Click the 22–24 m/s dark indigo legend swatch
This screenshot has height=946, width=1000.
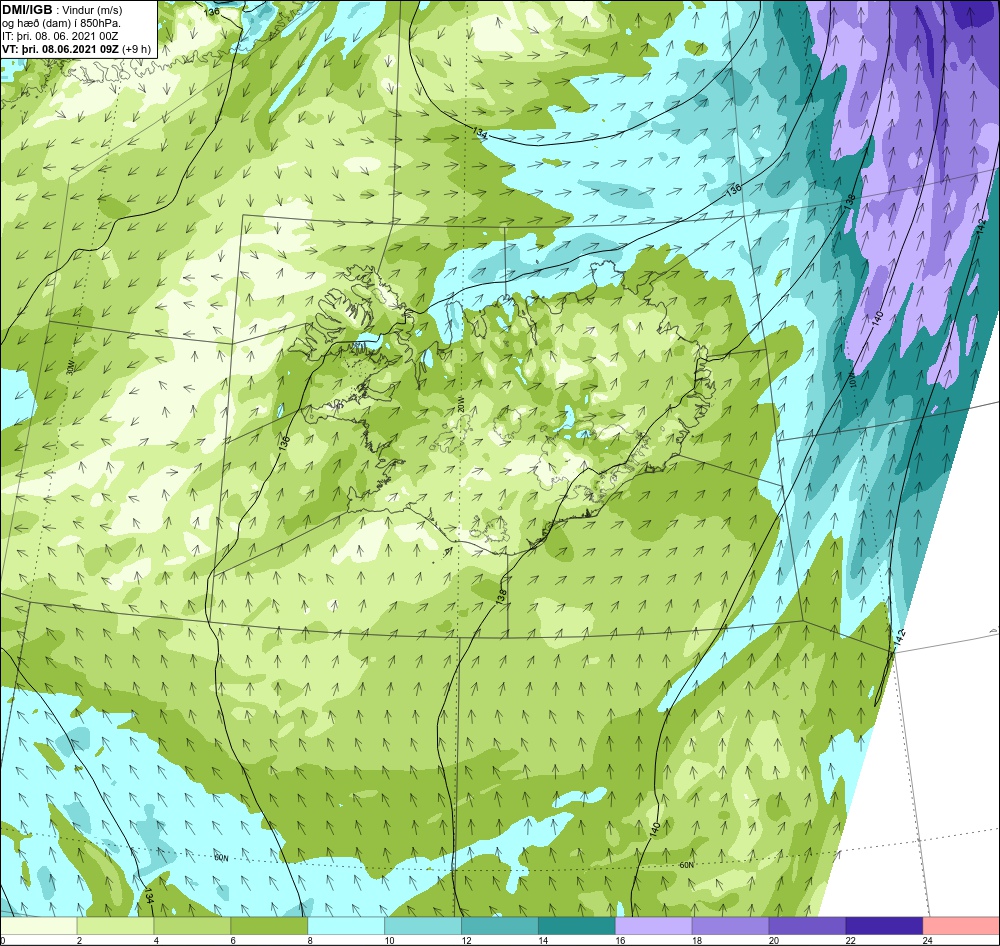click(885, 926)
